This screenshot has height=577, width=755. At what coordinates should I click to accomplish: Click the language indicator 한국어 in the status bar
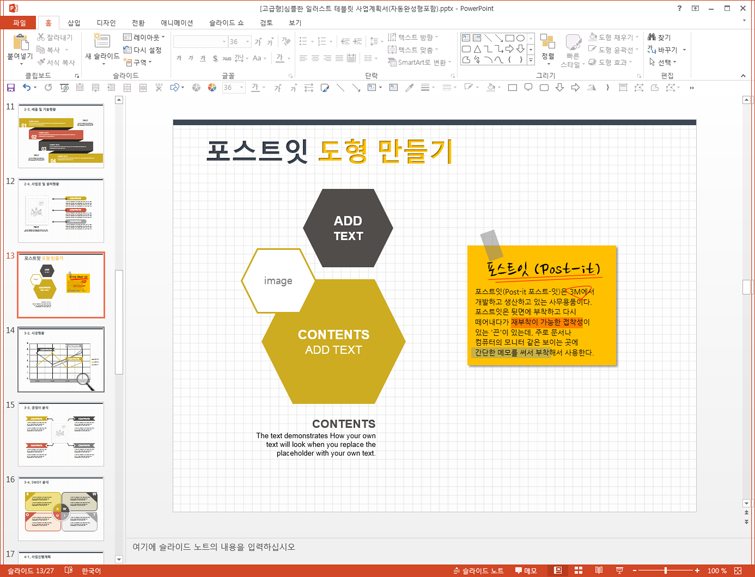(91, 571)
